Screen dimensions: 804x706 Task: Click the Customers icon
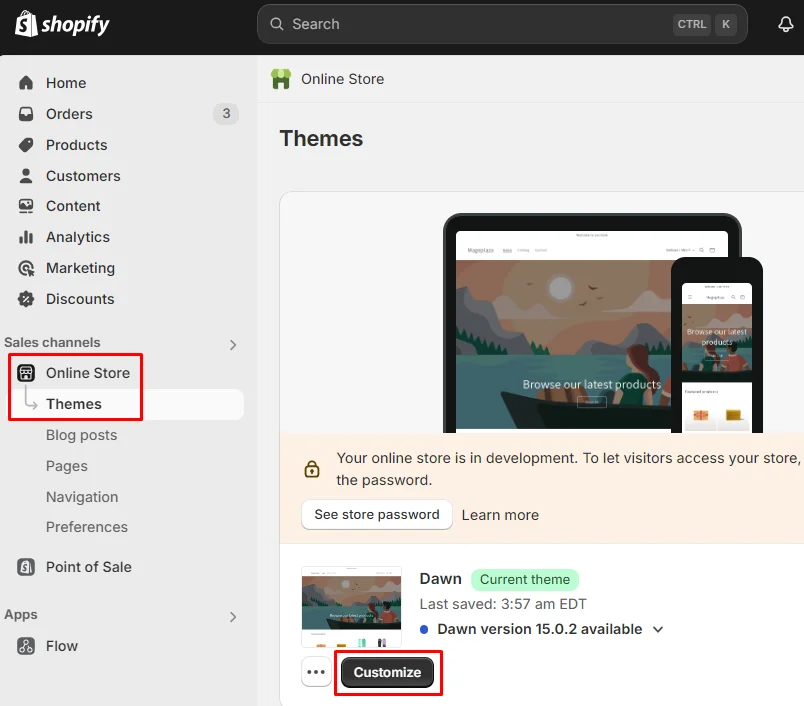point(24,175)
